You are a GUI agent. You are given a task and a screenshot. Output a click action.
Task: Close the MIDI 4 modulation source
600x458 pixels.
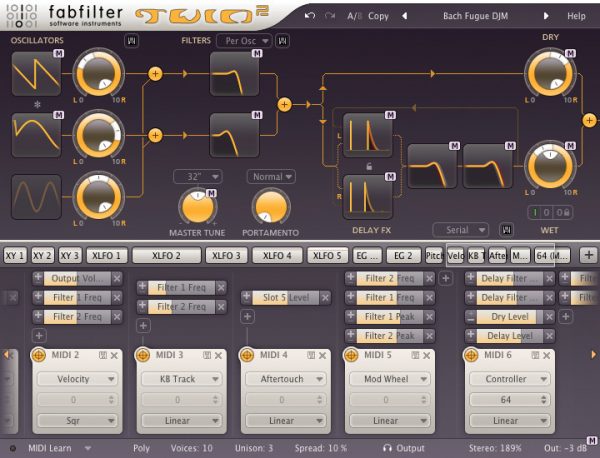[323, 356]
